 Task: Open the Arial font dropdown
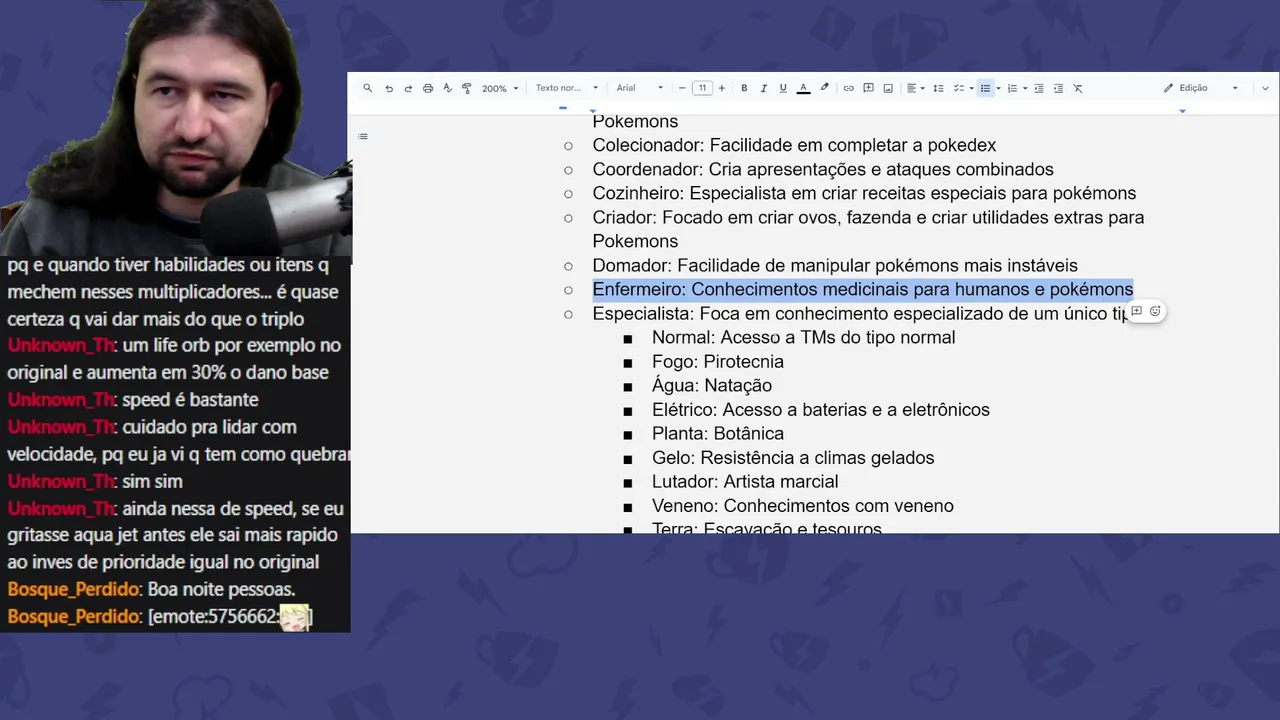[640, 88]
